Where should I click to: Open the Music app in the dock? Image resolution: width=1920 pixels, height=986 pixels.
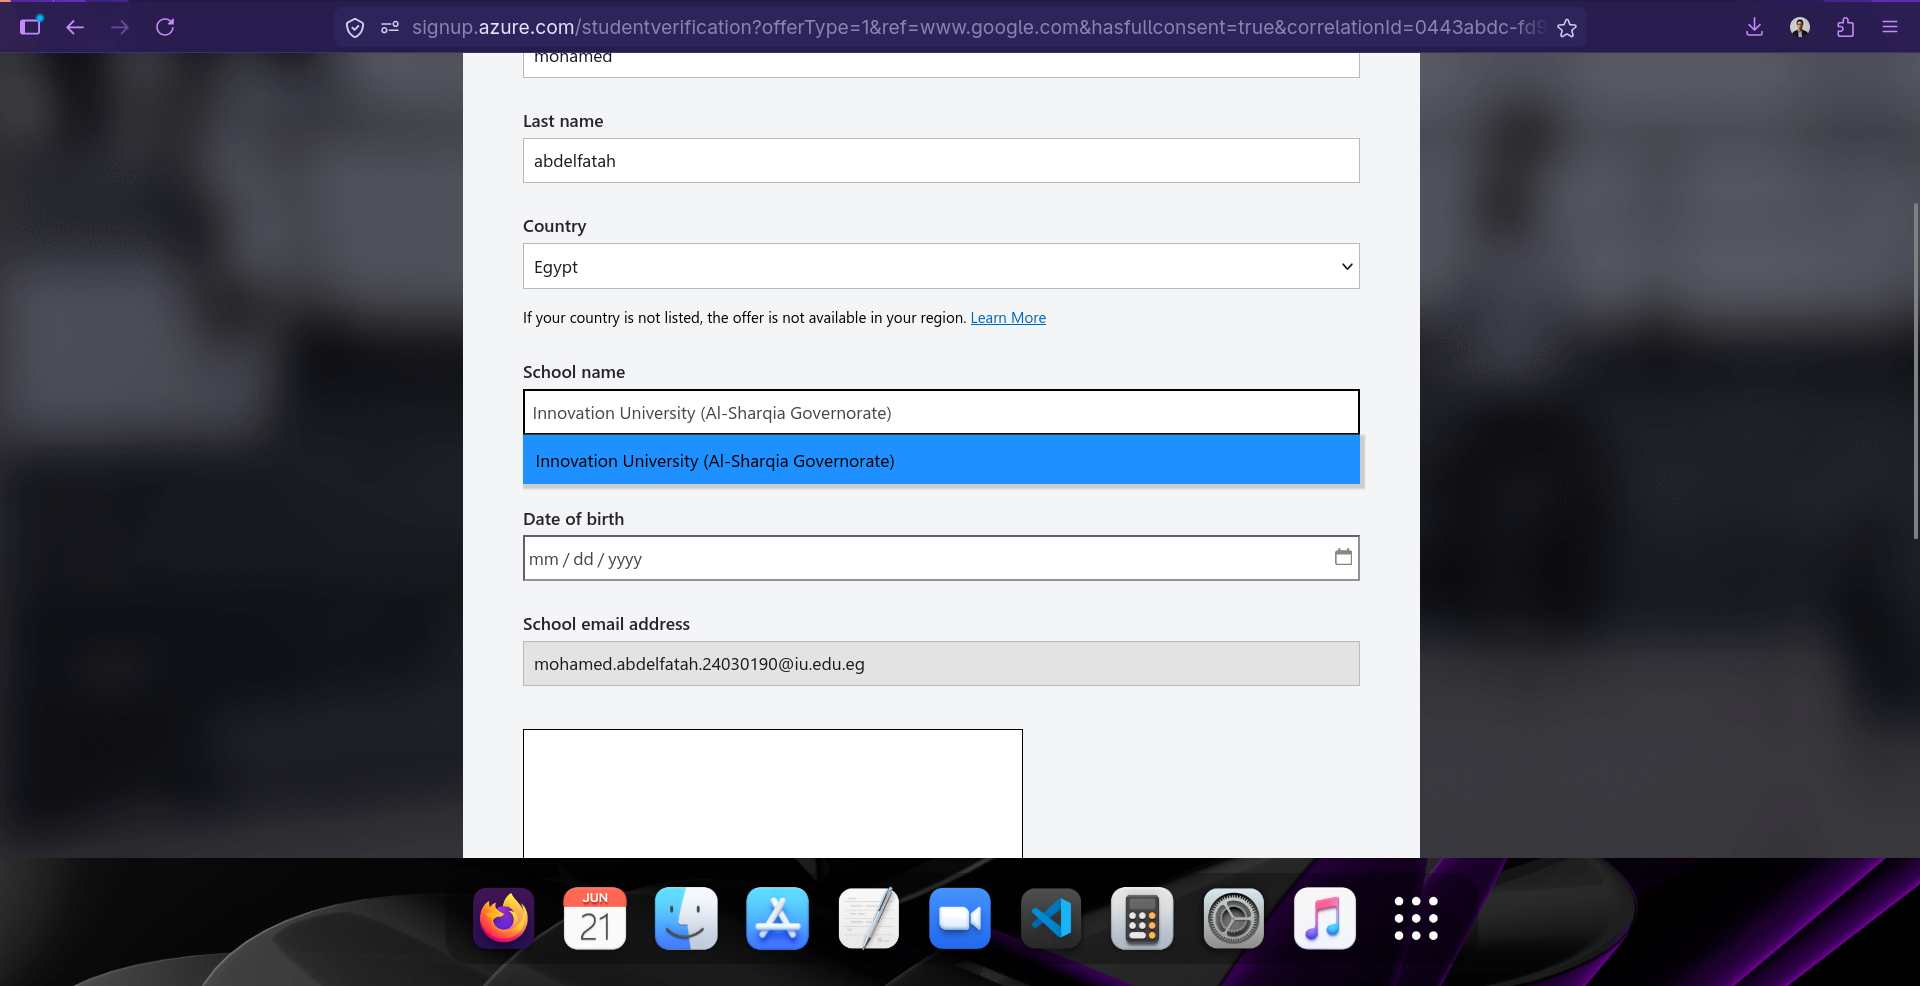pos(1325,918)
